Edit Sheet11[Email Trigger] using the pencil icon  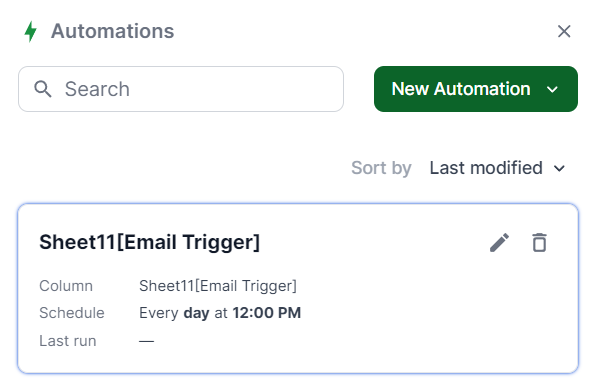coord(500,242)
